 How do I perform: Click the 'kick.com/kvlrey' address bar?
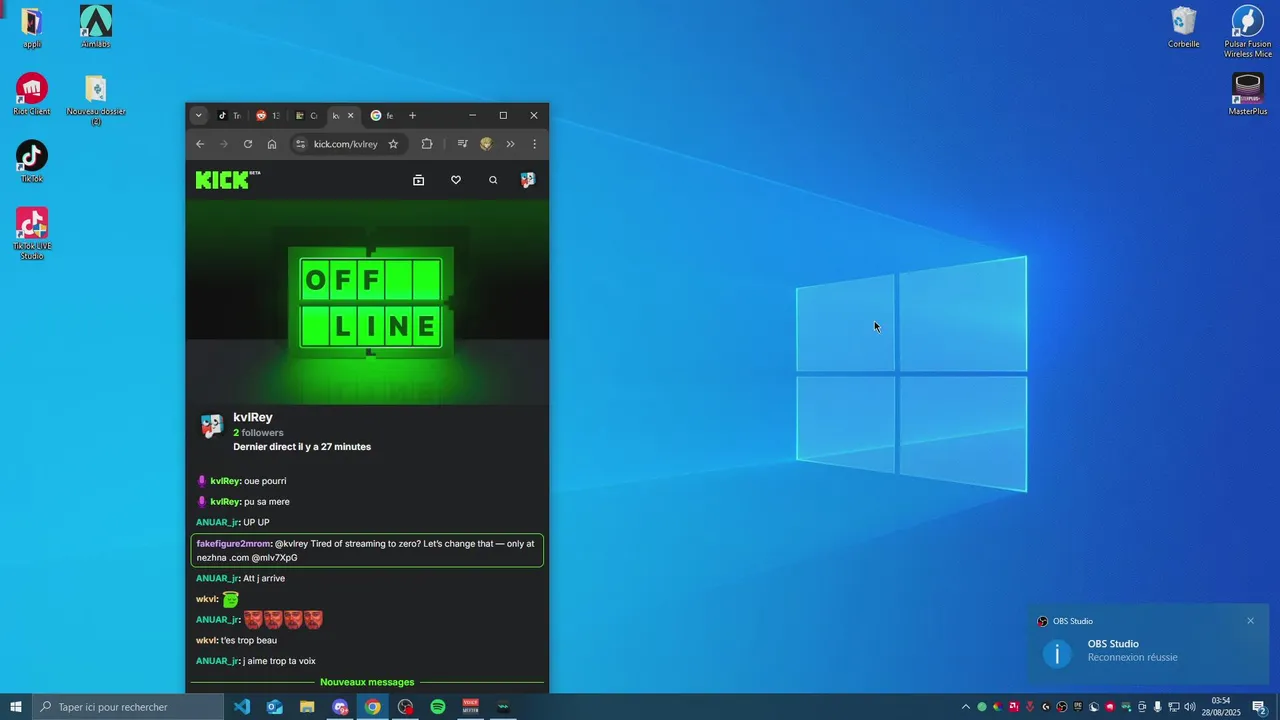pos(346,144)
